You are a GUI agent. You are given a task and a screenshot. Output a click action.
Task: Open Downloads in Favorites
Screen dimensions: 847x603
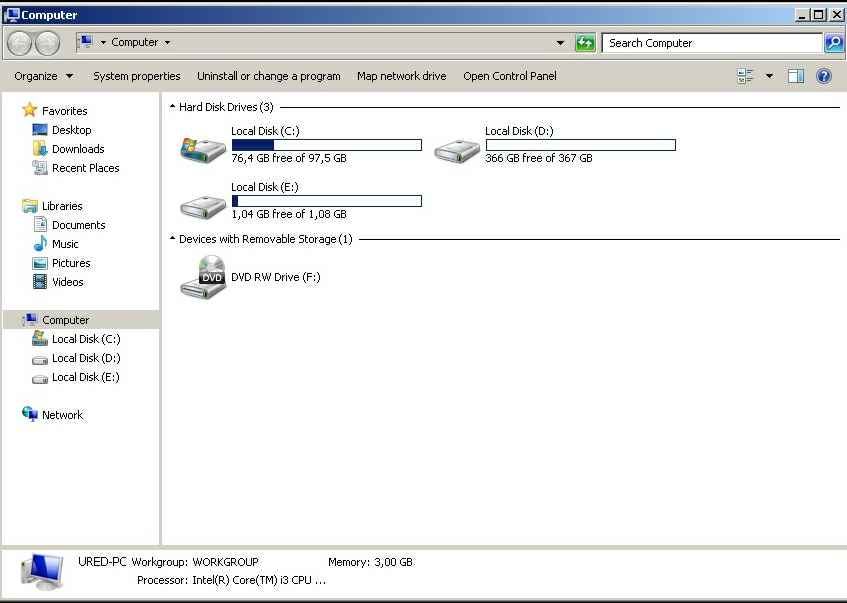coord(78,149)
